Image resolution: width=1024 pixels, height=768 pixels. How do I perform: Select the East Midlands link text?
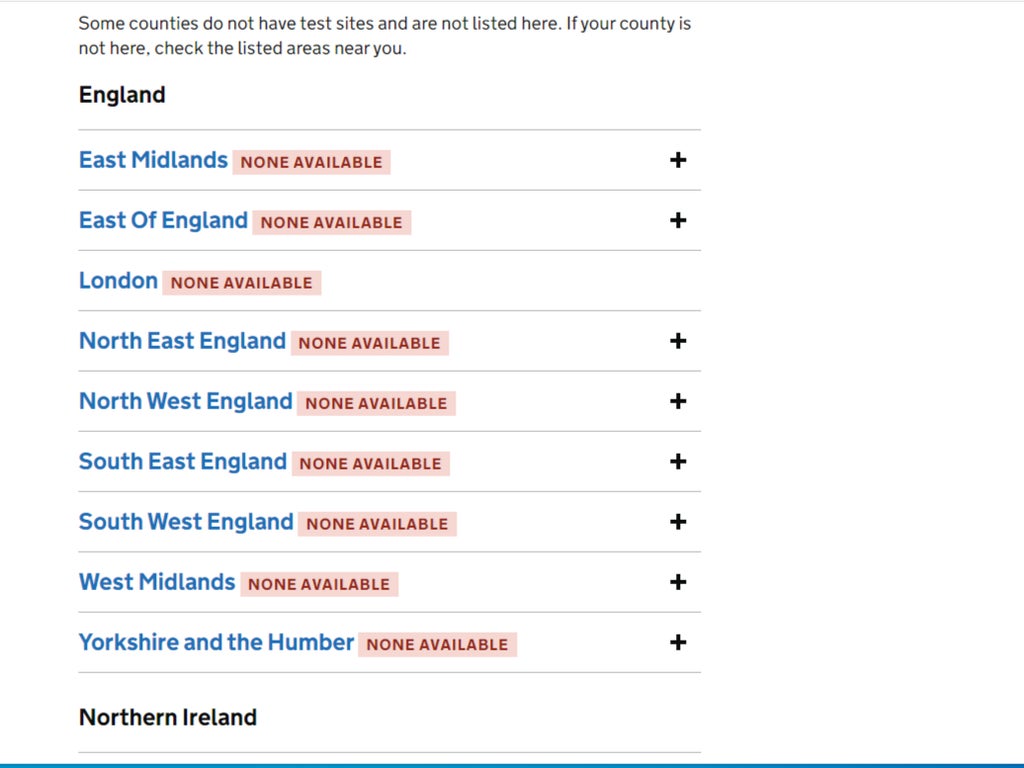tap(153, 160)
